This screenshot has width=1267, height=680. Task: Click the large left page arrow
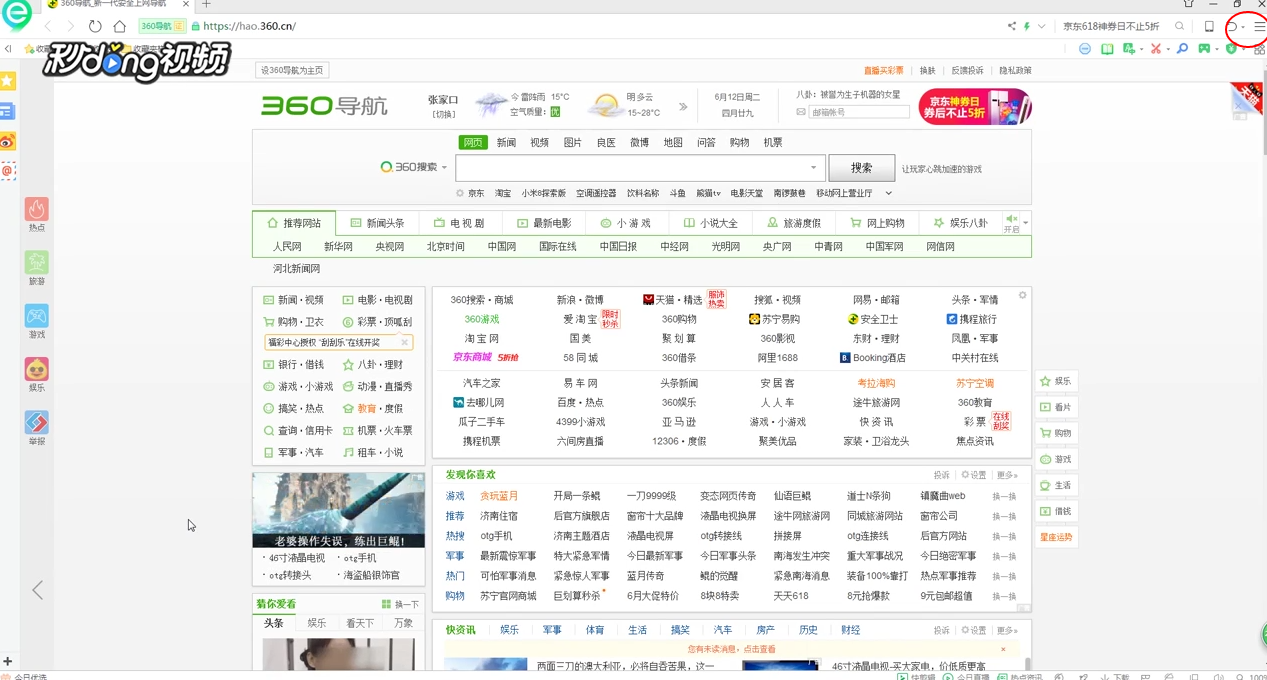click(x=37, y=590)
